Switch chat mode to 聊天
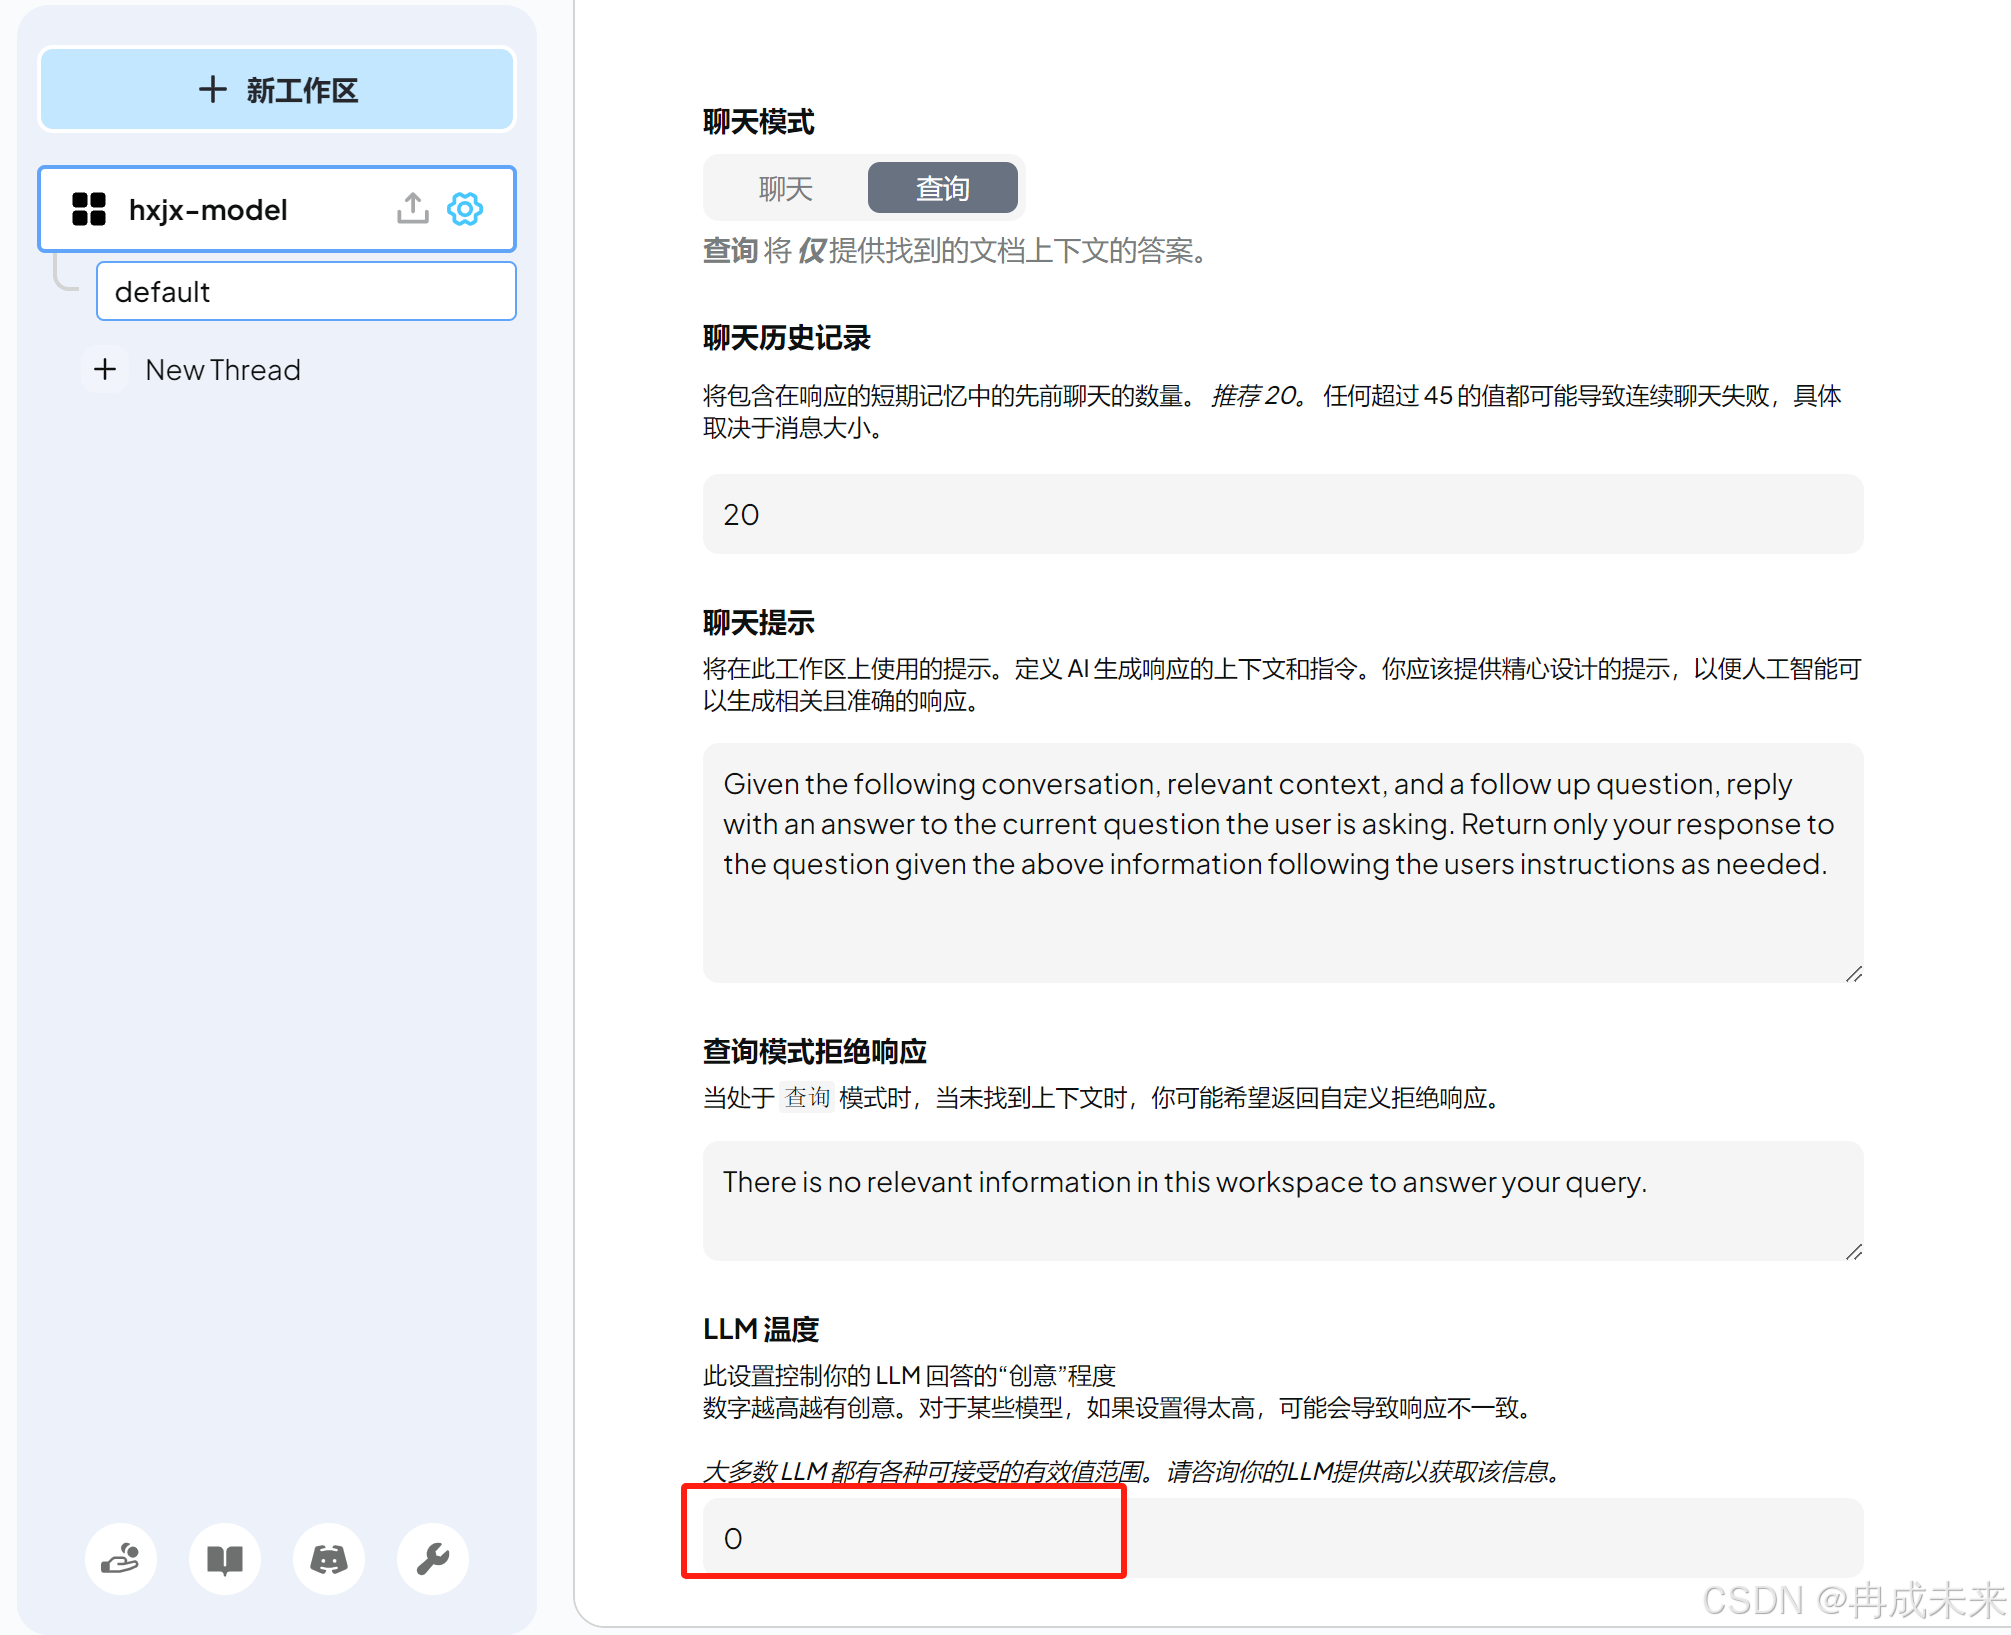 click(785, 188)
